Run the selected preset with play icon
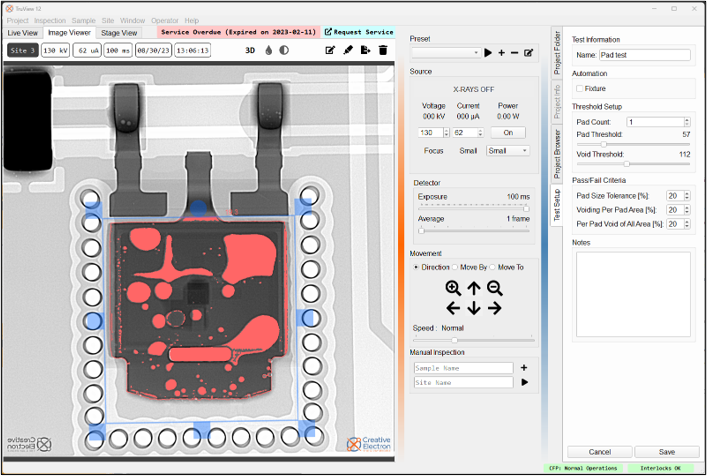707x476 pixels. [488, 53]
